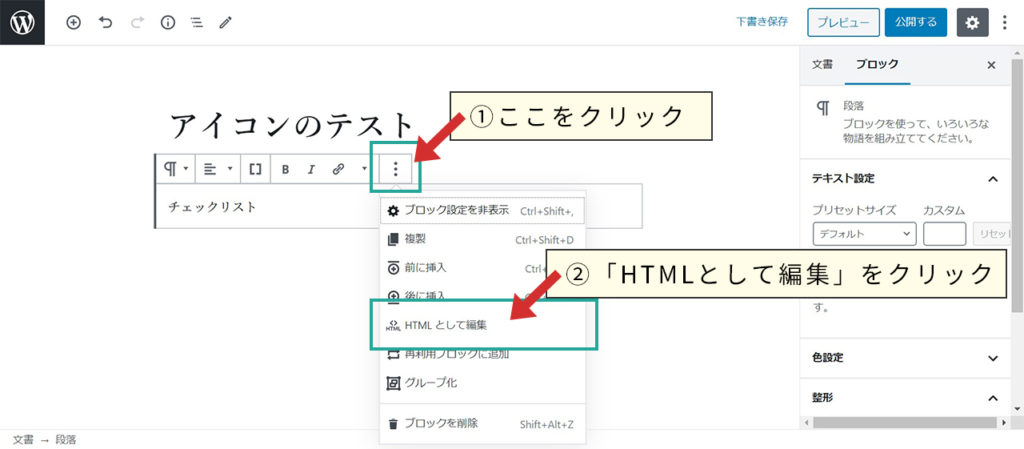
Task: Click the 下書き保存 link
Action: point(761,22)
